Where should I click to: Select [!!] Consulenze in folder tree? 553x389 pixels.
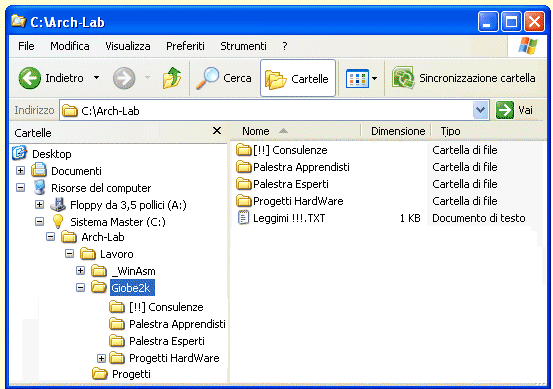point(166,307)
